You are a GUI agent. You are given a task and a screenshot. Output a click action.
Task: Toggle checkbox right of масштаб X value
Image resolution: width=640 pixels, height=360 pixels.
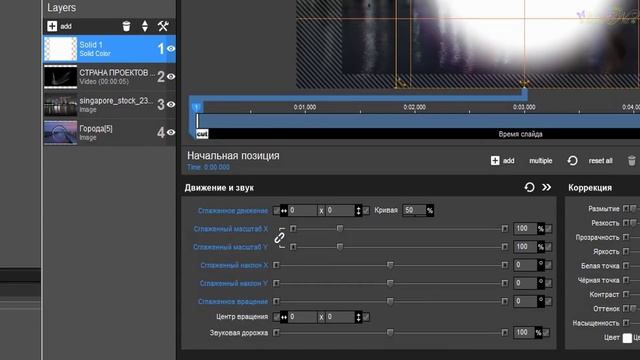point(549,229)
